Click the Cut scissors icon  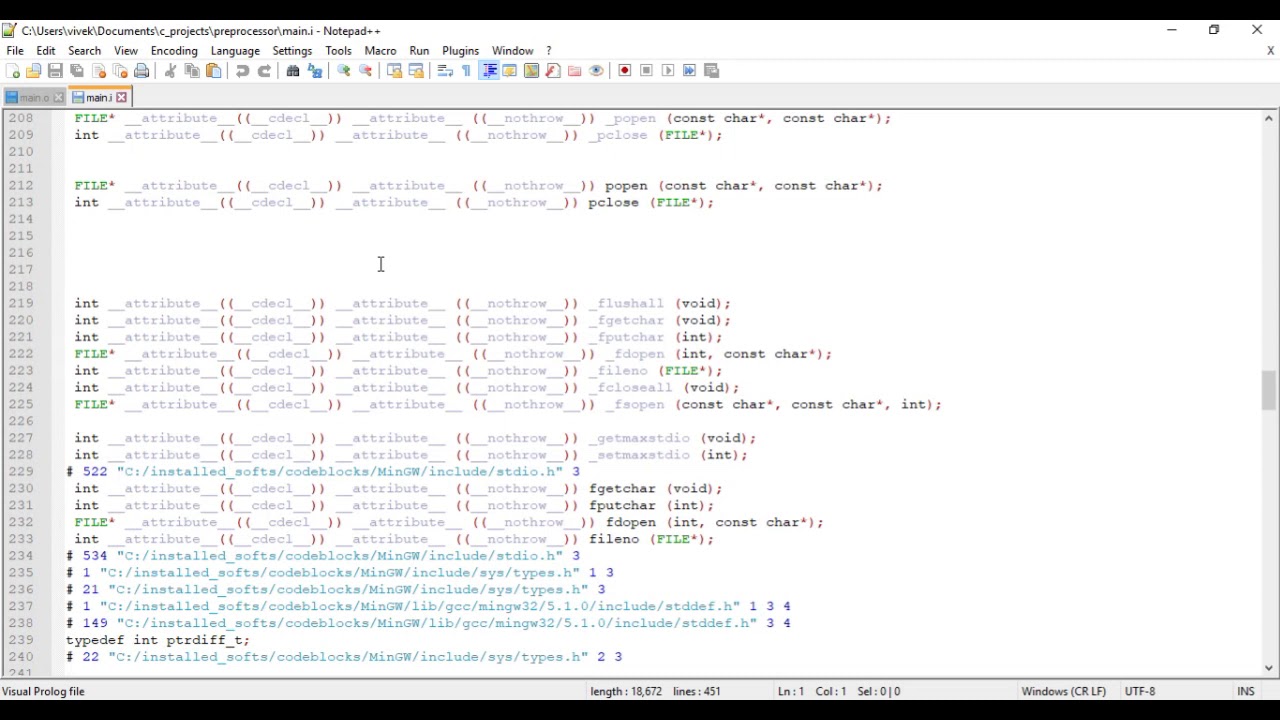pos(170,71)
